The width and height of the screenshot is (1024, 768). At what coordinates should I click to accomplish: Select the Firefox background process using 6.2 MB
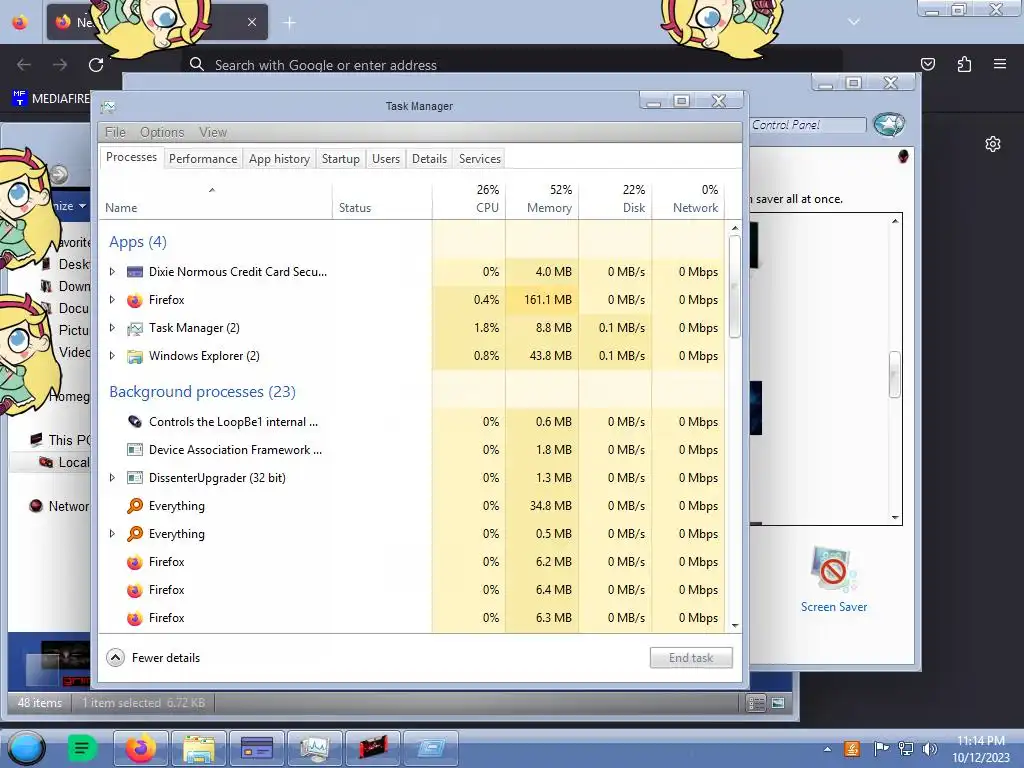click(x=411, y=562)
